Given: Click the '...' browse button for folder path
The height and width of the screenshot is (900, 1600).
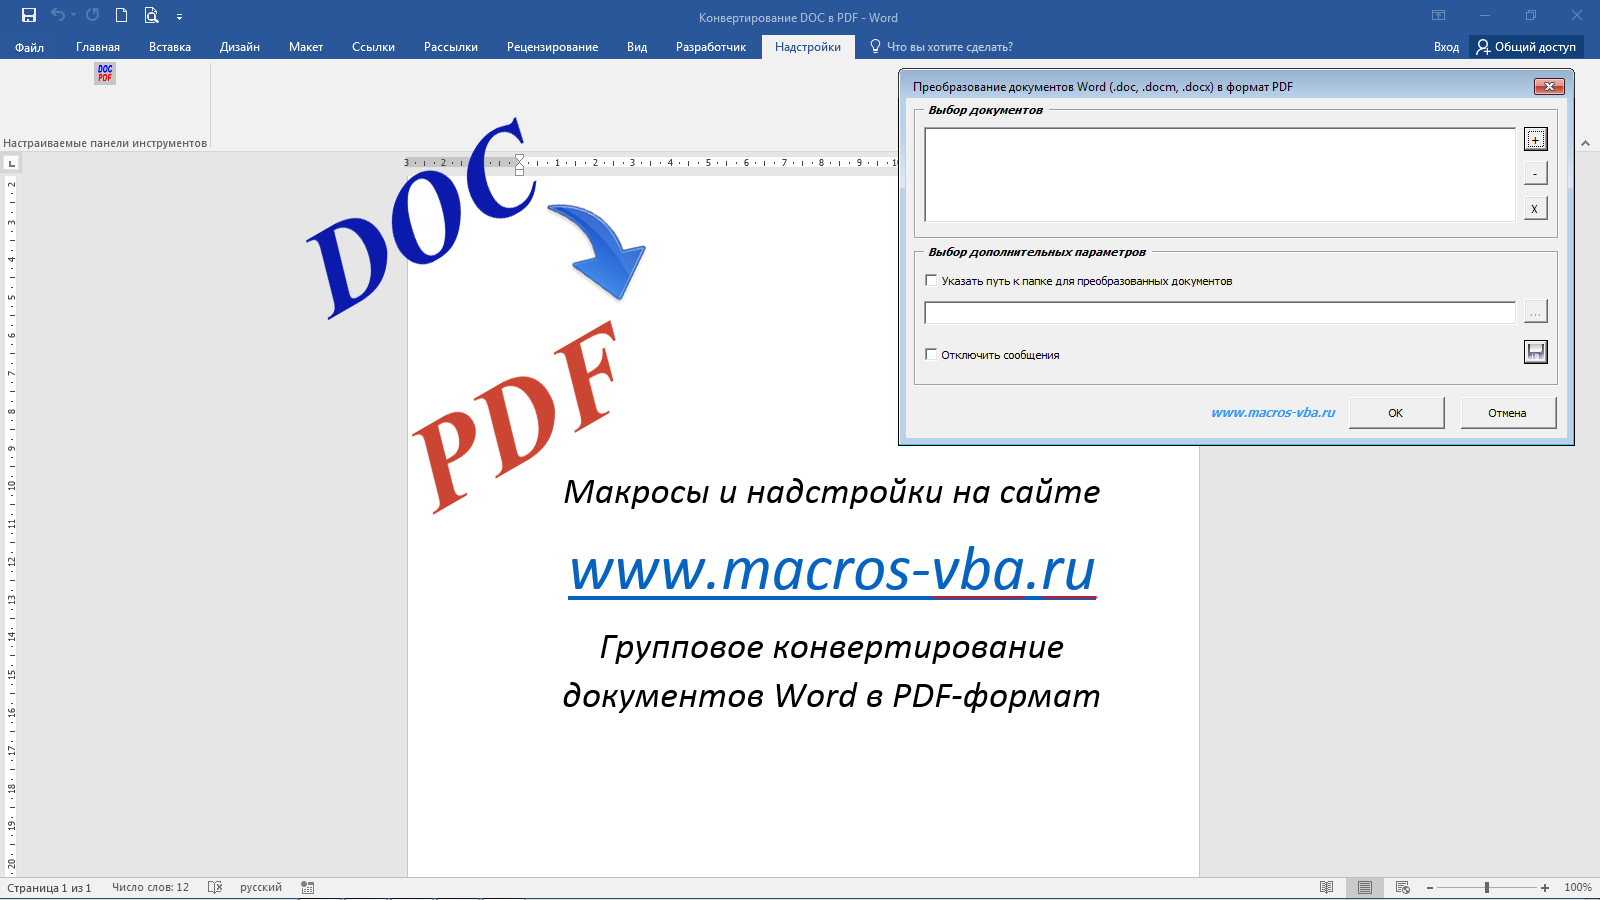Looking at the screenshot, I should click(x=1535, y=312).
